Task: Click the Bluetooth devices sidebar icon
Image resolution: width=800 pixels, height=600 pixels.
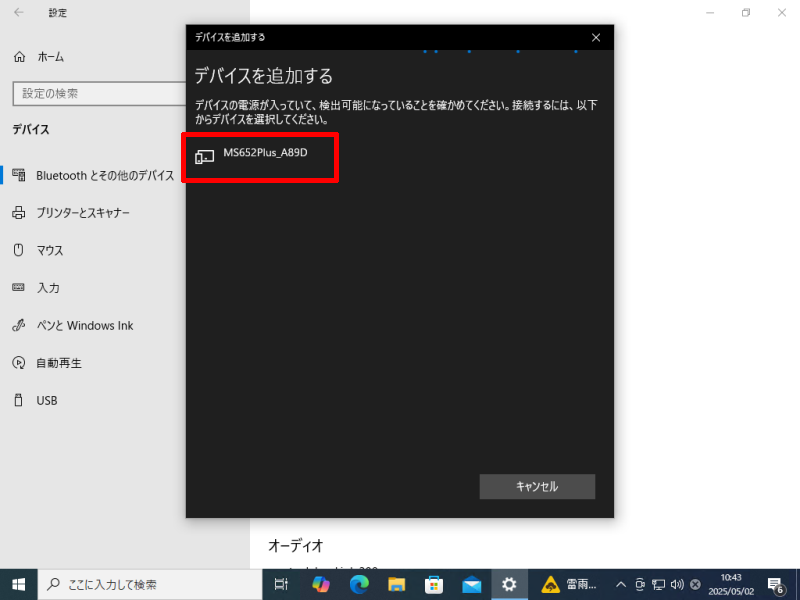Action: tap(19, 175)
